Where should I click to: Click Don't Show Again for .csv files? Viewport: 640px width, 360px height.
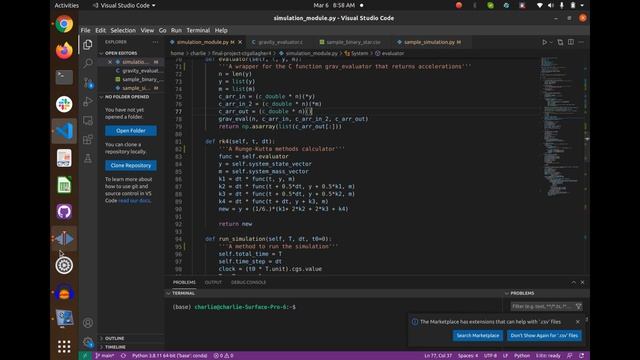click(544, 336)
